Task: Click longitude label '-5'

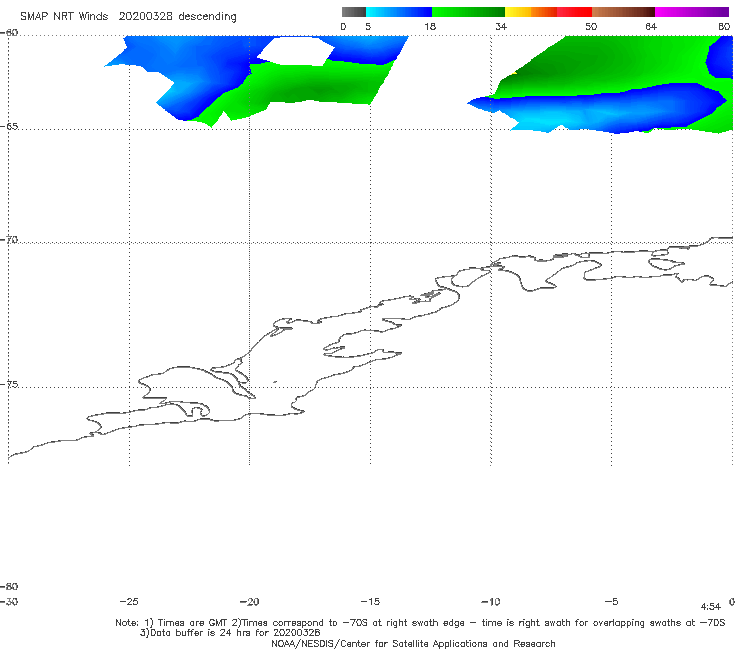Action: click(611, 602)
